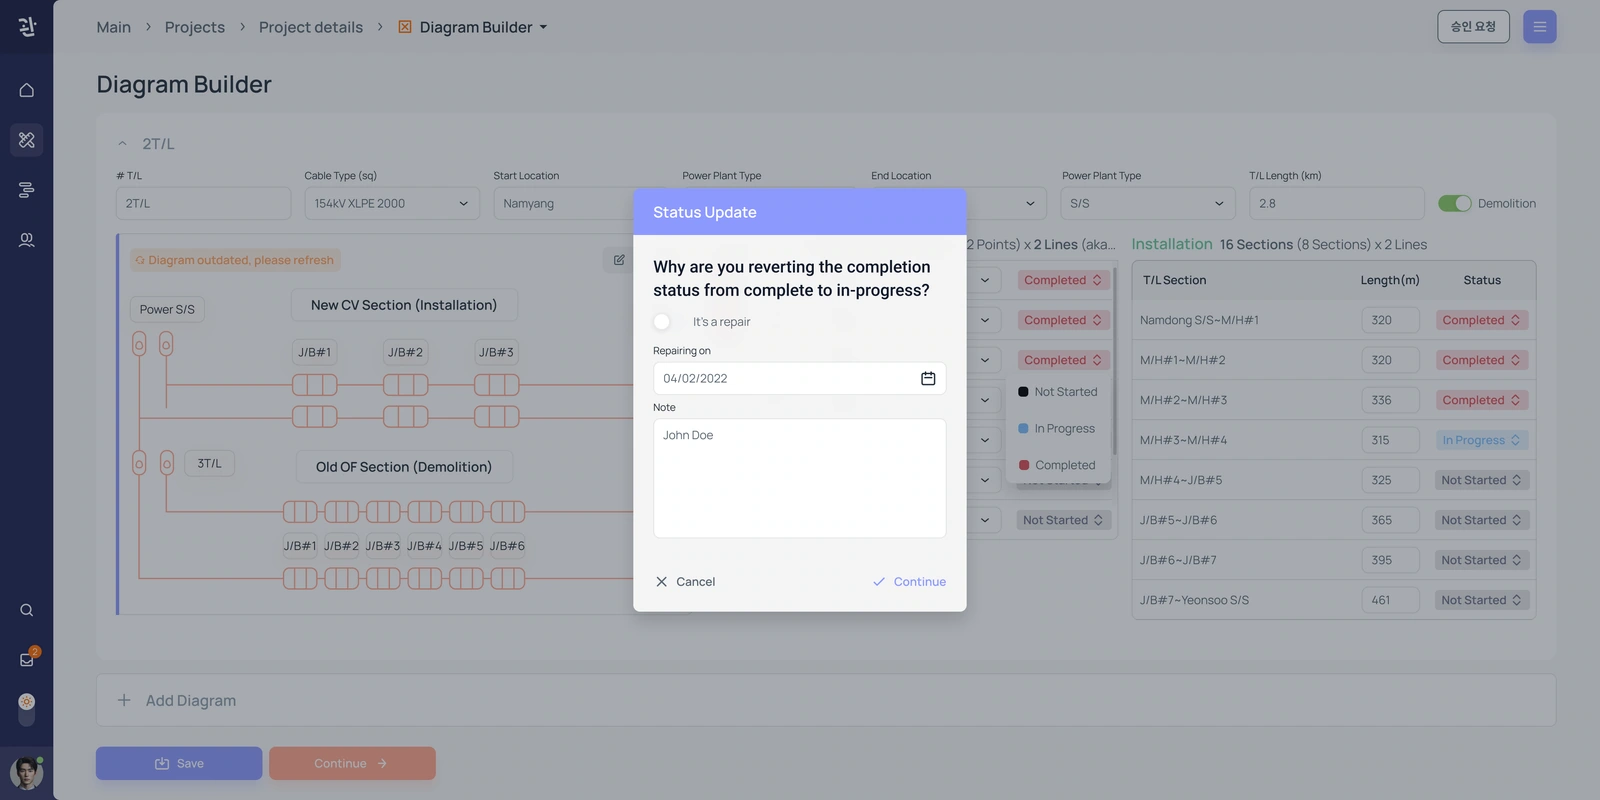This screenshot has height=800, width=1600.
Task: Open the stacked layers sidebar icon
Action: [x=27, y=190]
